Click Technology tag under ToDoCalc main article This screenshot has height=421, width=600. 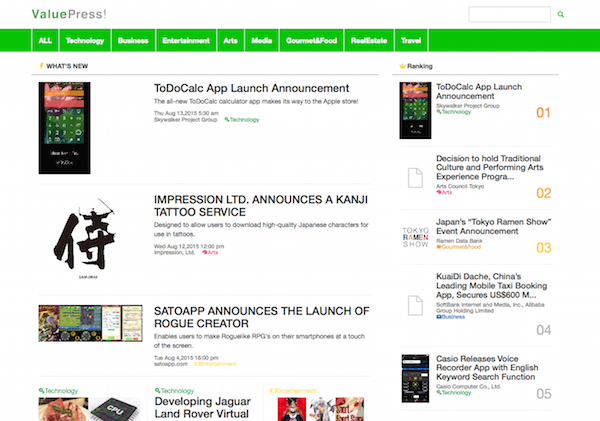(x=241, y=119)
